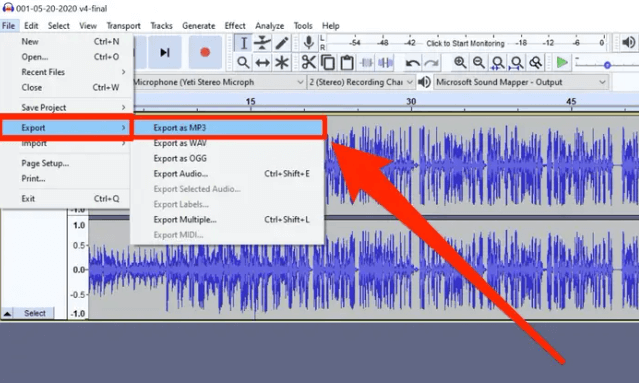Adjust the play-at-speed slider
639x383 pixels.
point(607,64)
